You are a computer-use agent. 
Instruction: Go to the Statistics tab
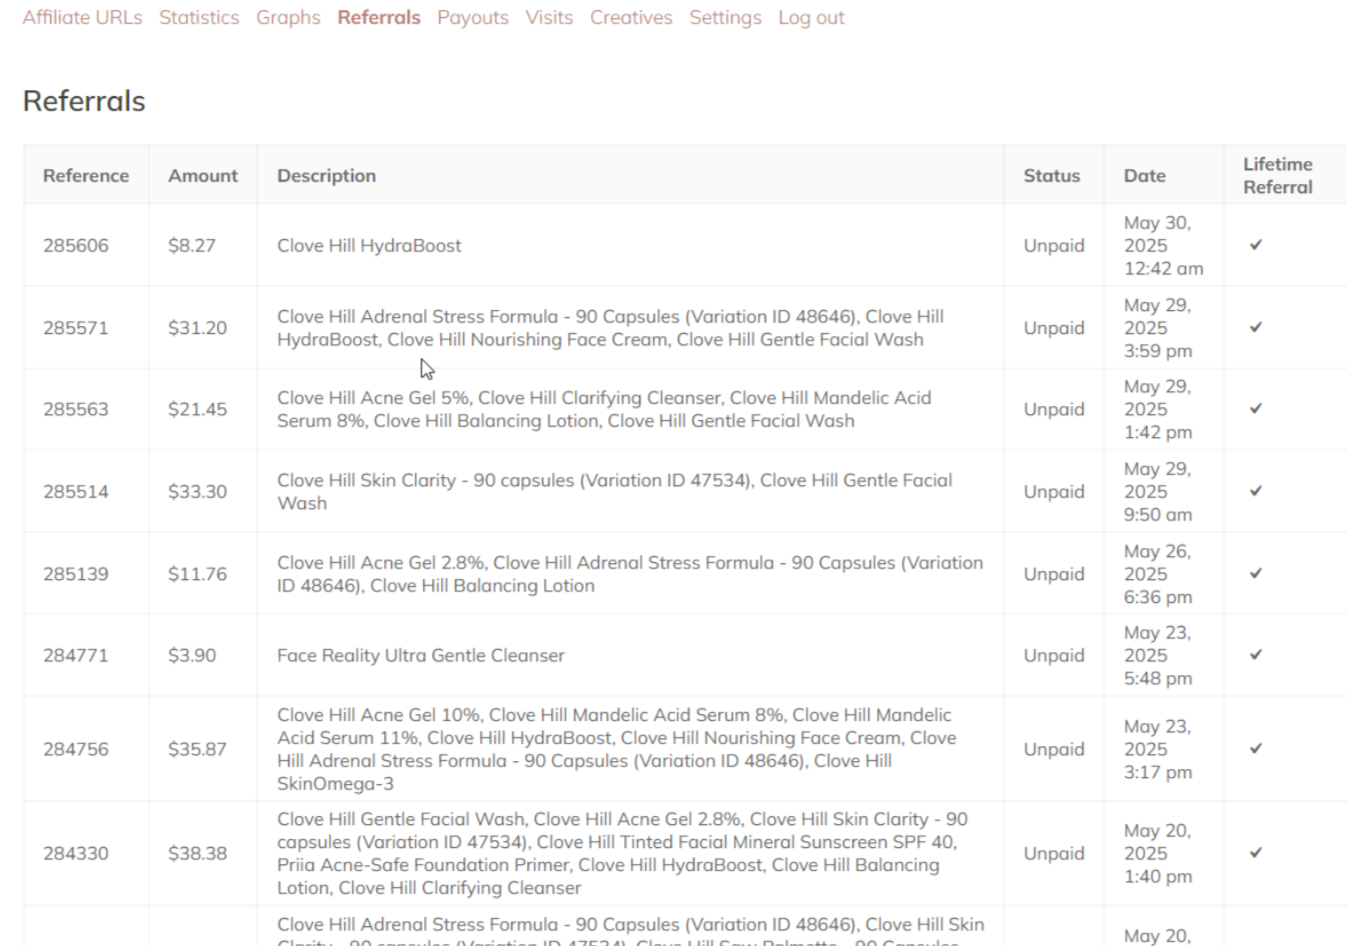click(x=199, y=17)
